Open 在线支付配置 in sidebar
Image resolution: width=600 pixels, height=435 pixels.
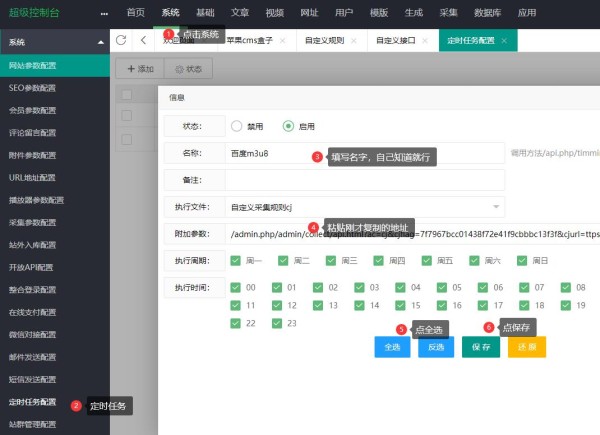[x=55, y=312]
